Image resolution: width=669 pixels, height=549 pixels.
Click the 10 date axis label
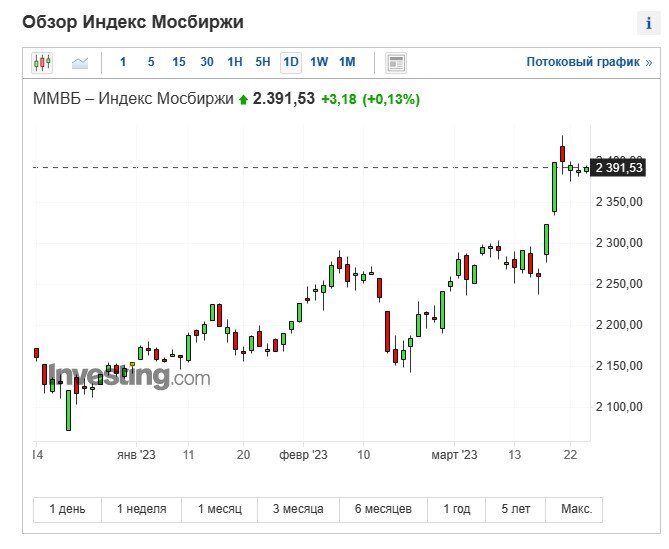click(x=363, y=455)
